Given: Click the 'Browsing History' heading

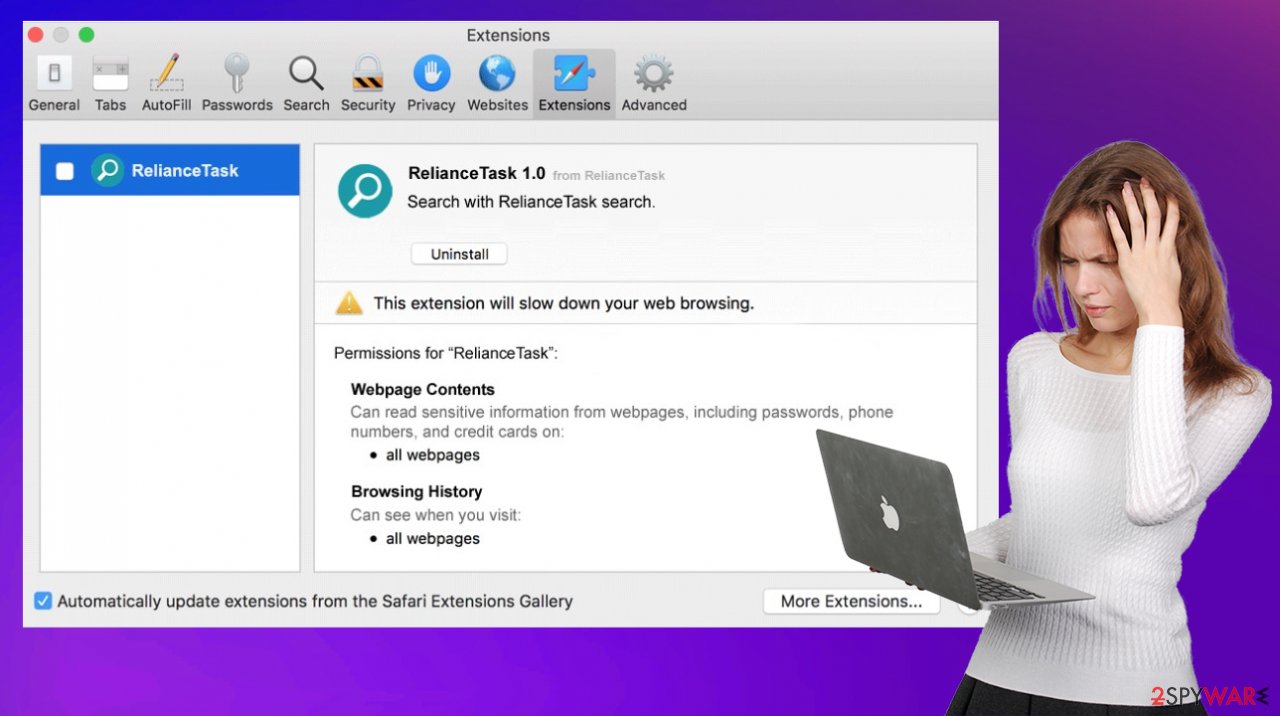Looking at the screenshot, I should (x=416, y=491).
